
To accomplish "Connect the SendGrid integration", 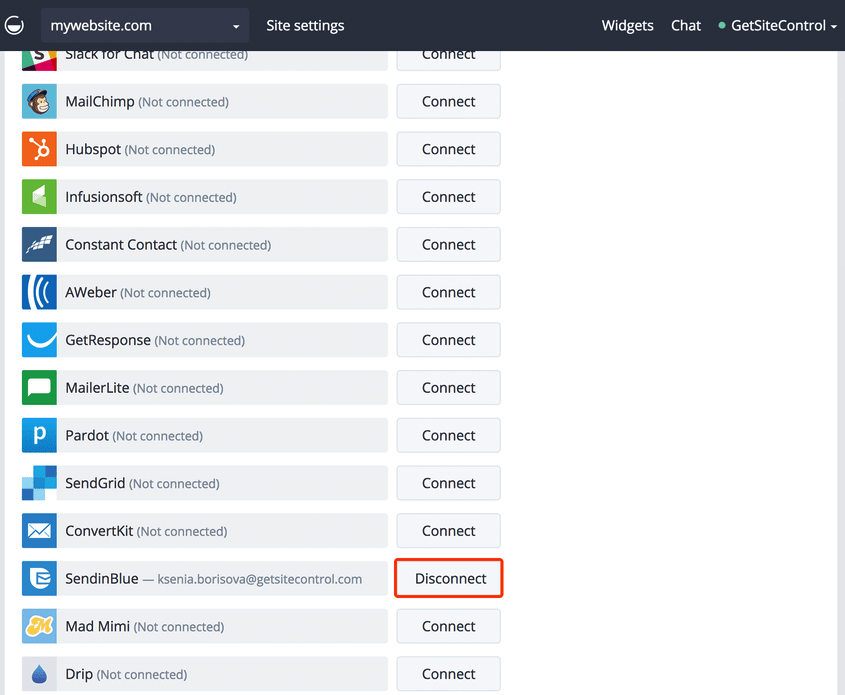I will coord(449,483).
